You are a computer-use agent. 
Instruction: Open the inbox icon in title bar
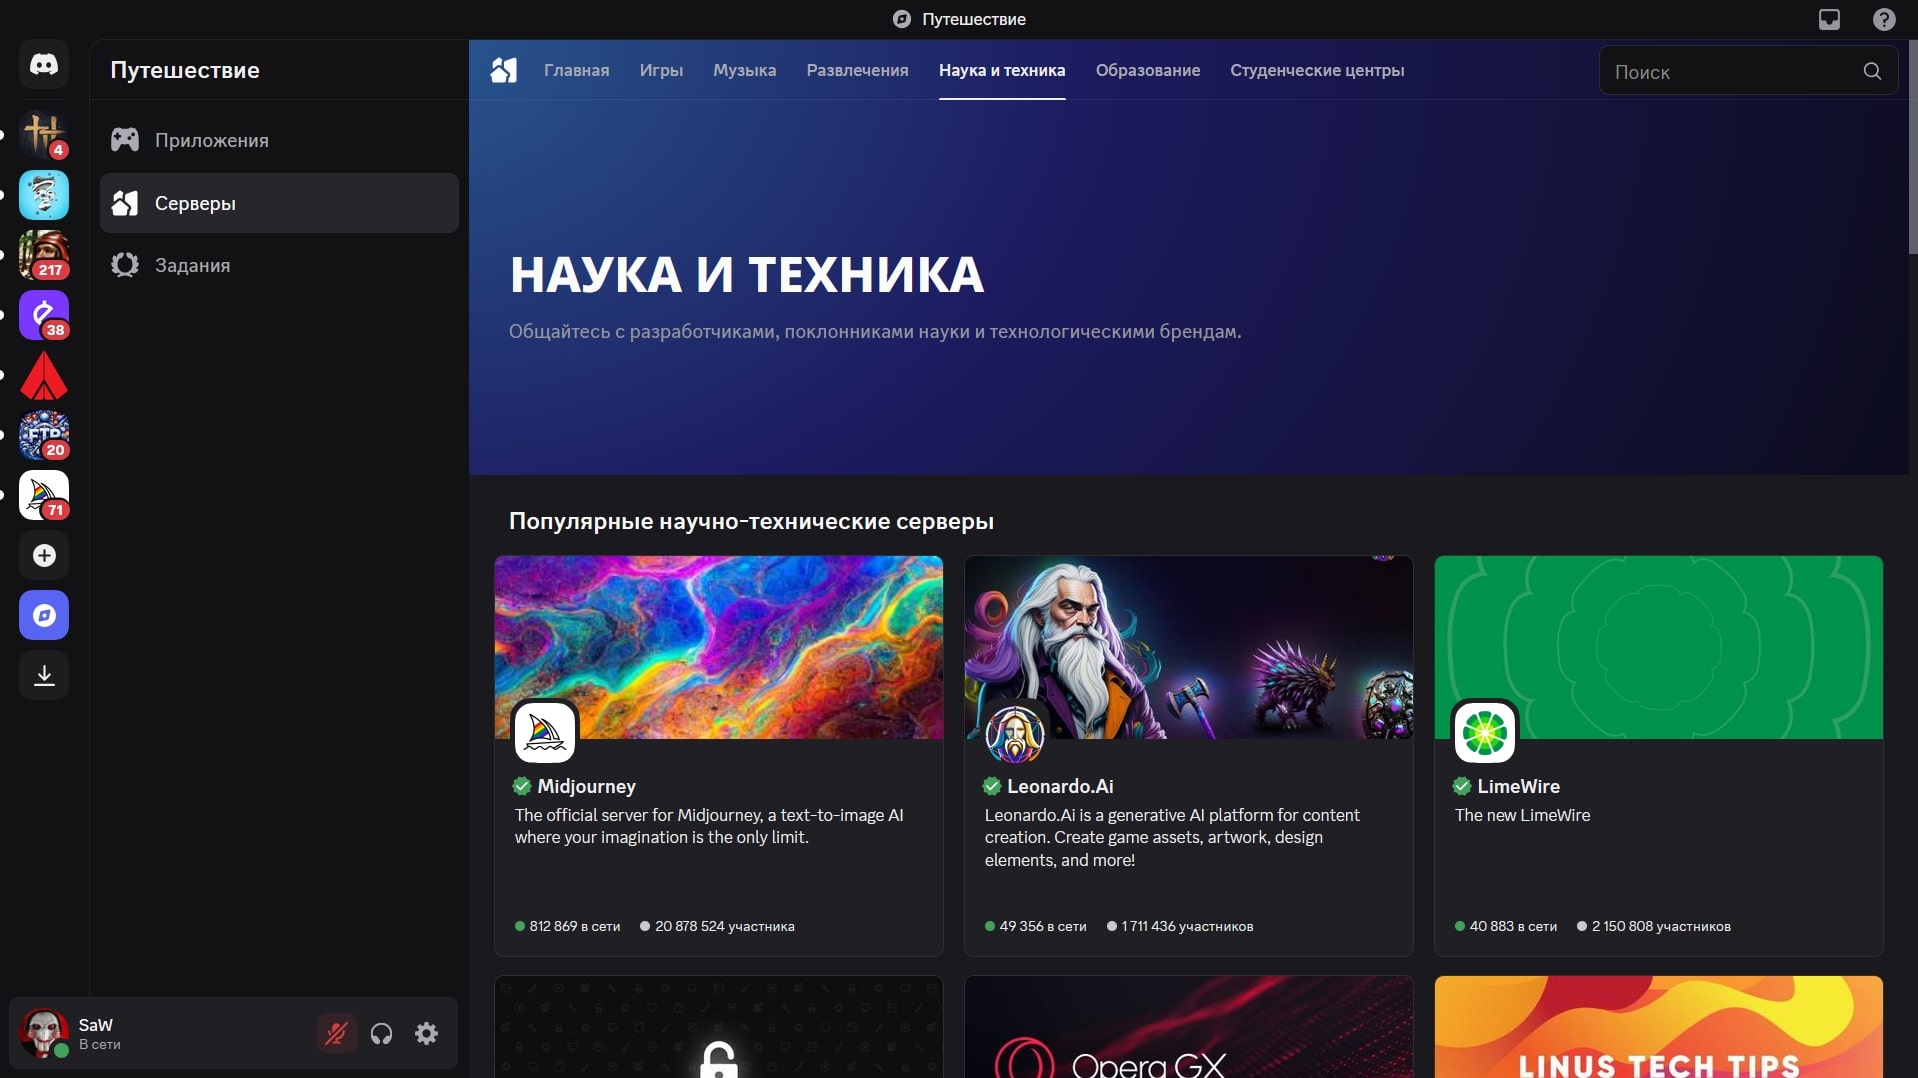click(1829, 19)
